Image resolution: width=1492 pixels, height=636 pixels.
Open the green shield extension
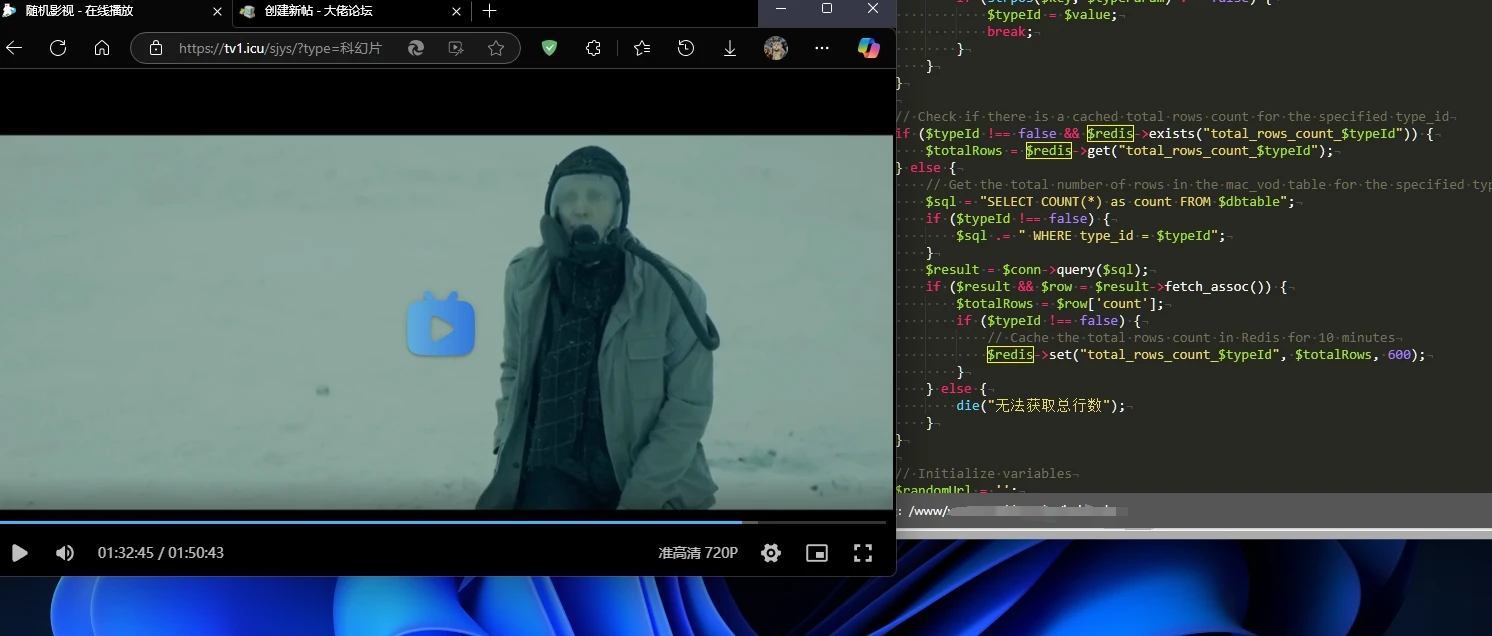[x=549, y=48]
